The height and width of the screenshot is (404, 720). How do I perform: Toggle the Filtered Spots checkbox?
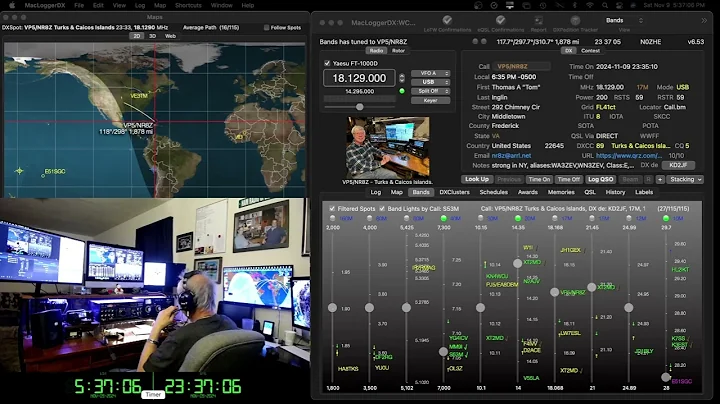tap(332, 208)
